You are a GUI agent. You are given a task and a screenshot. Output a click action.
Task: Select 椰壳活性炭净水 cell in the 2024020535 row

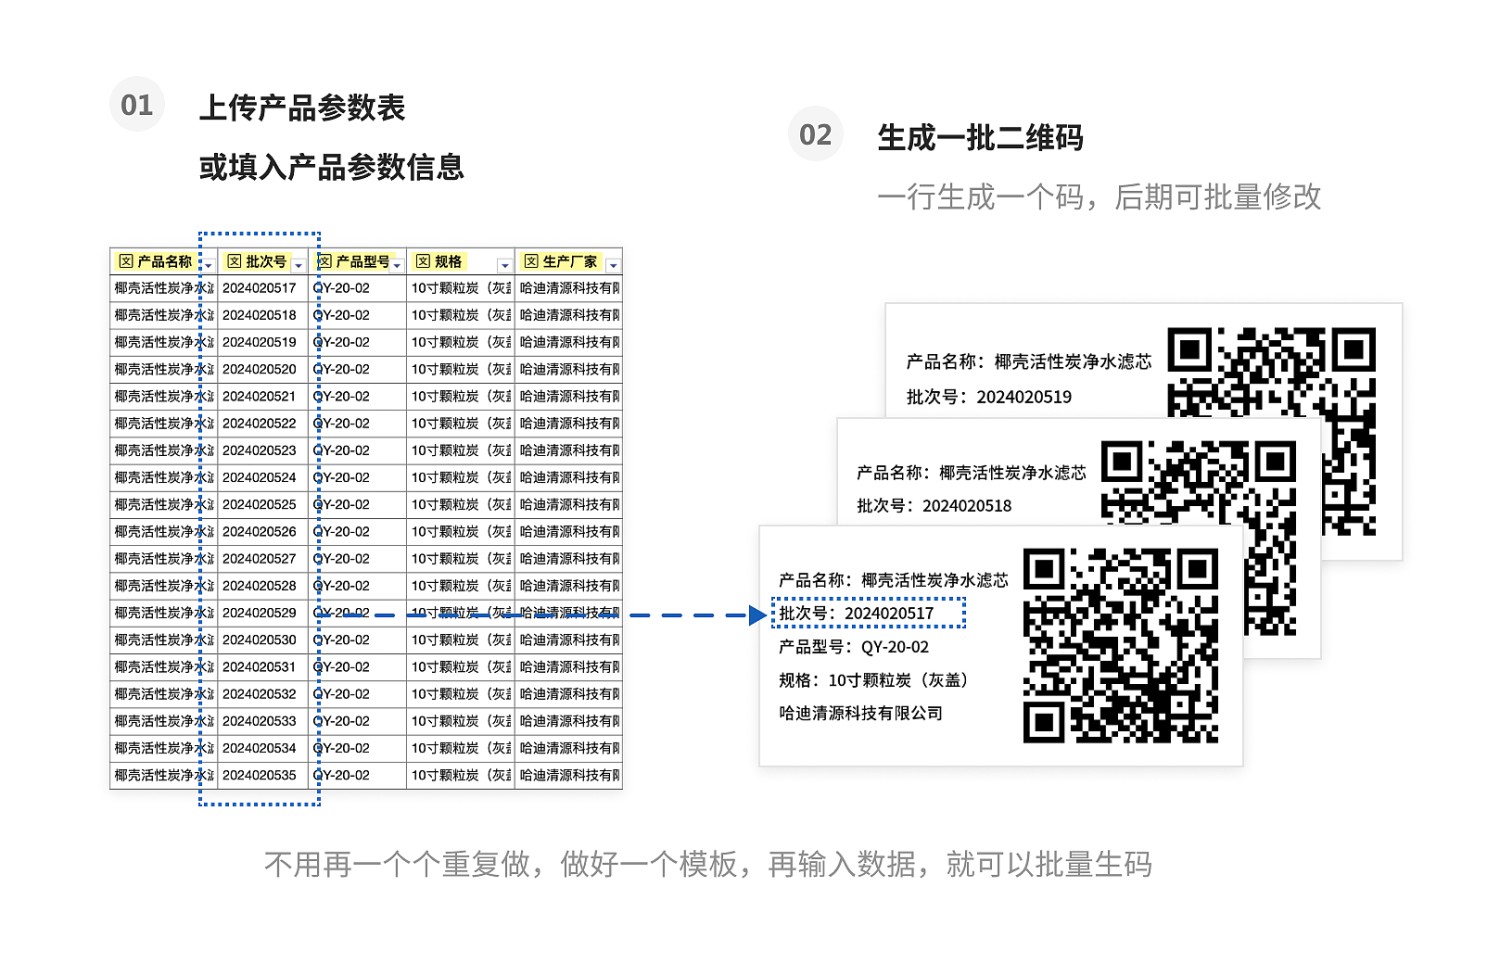click(164, 774)
